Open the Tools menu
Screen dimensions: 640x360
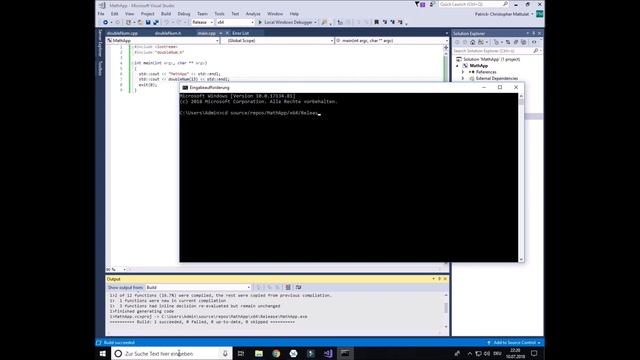coord(219,14)
